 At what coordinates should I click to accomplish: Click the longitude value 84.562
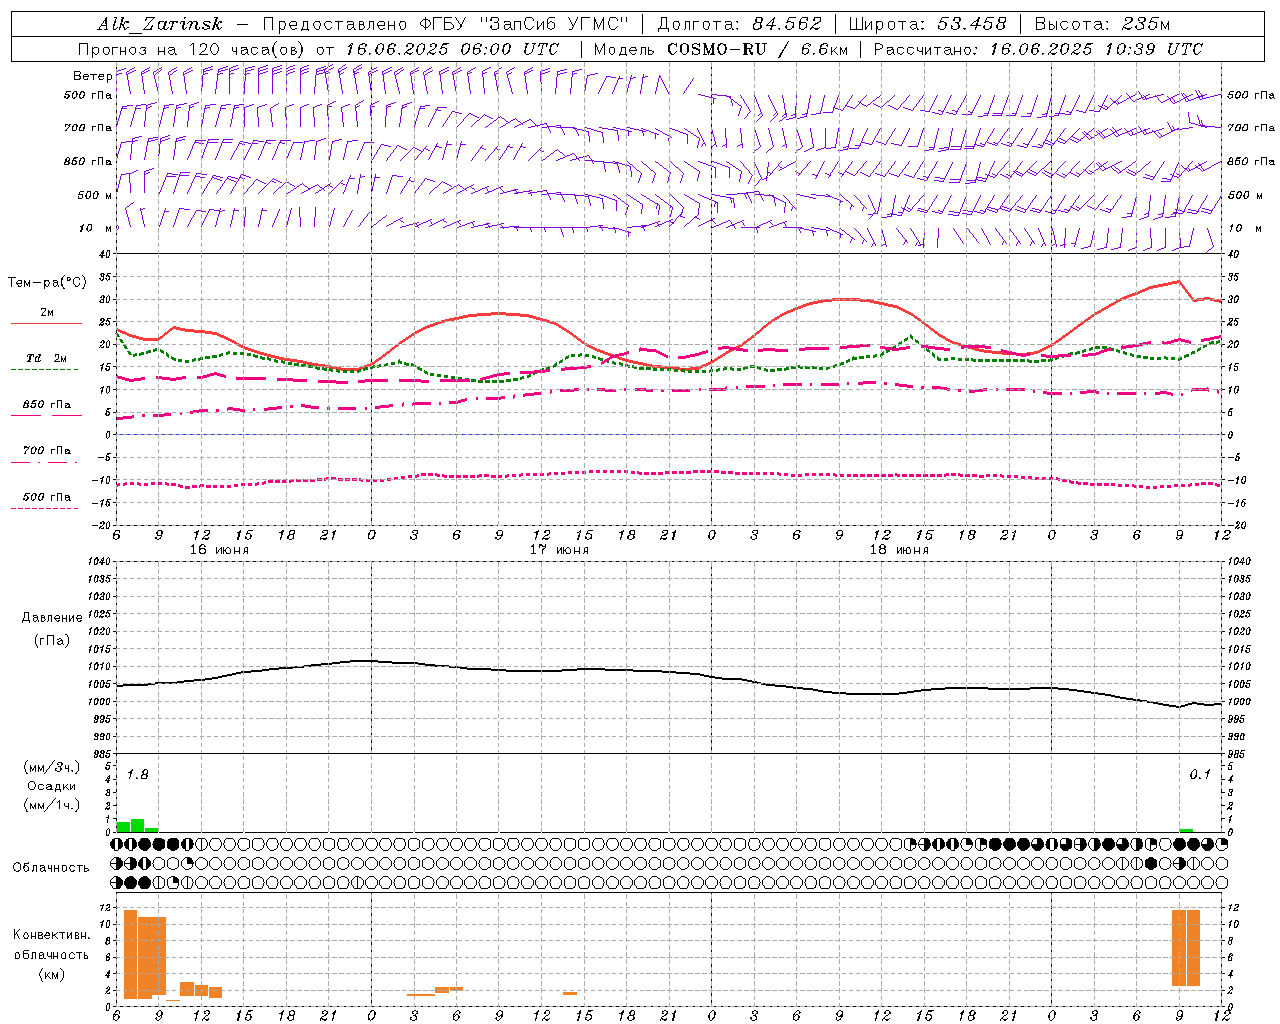click(x=787, y=24)
